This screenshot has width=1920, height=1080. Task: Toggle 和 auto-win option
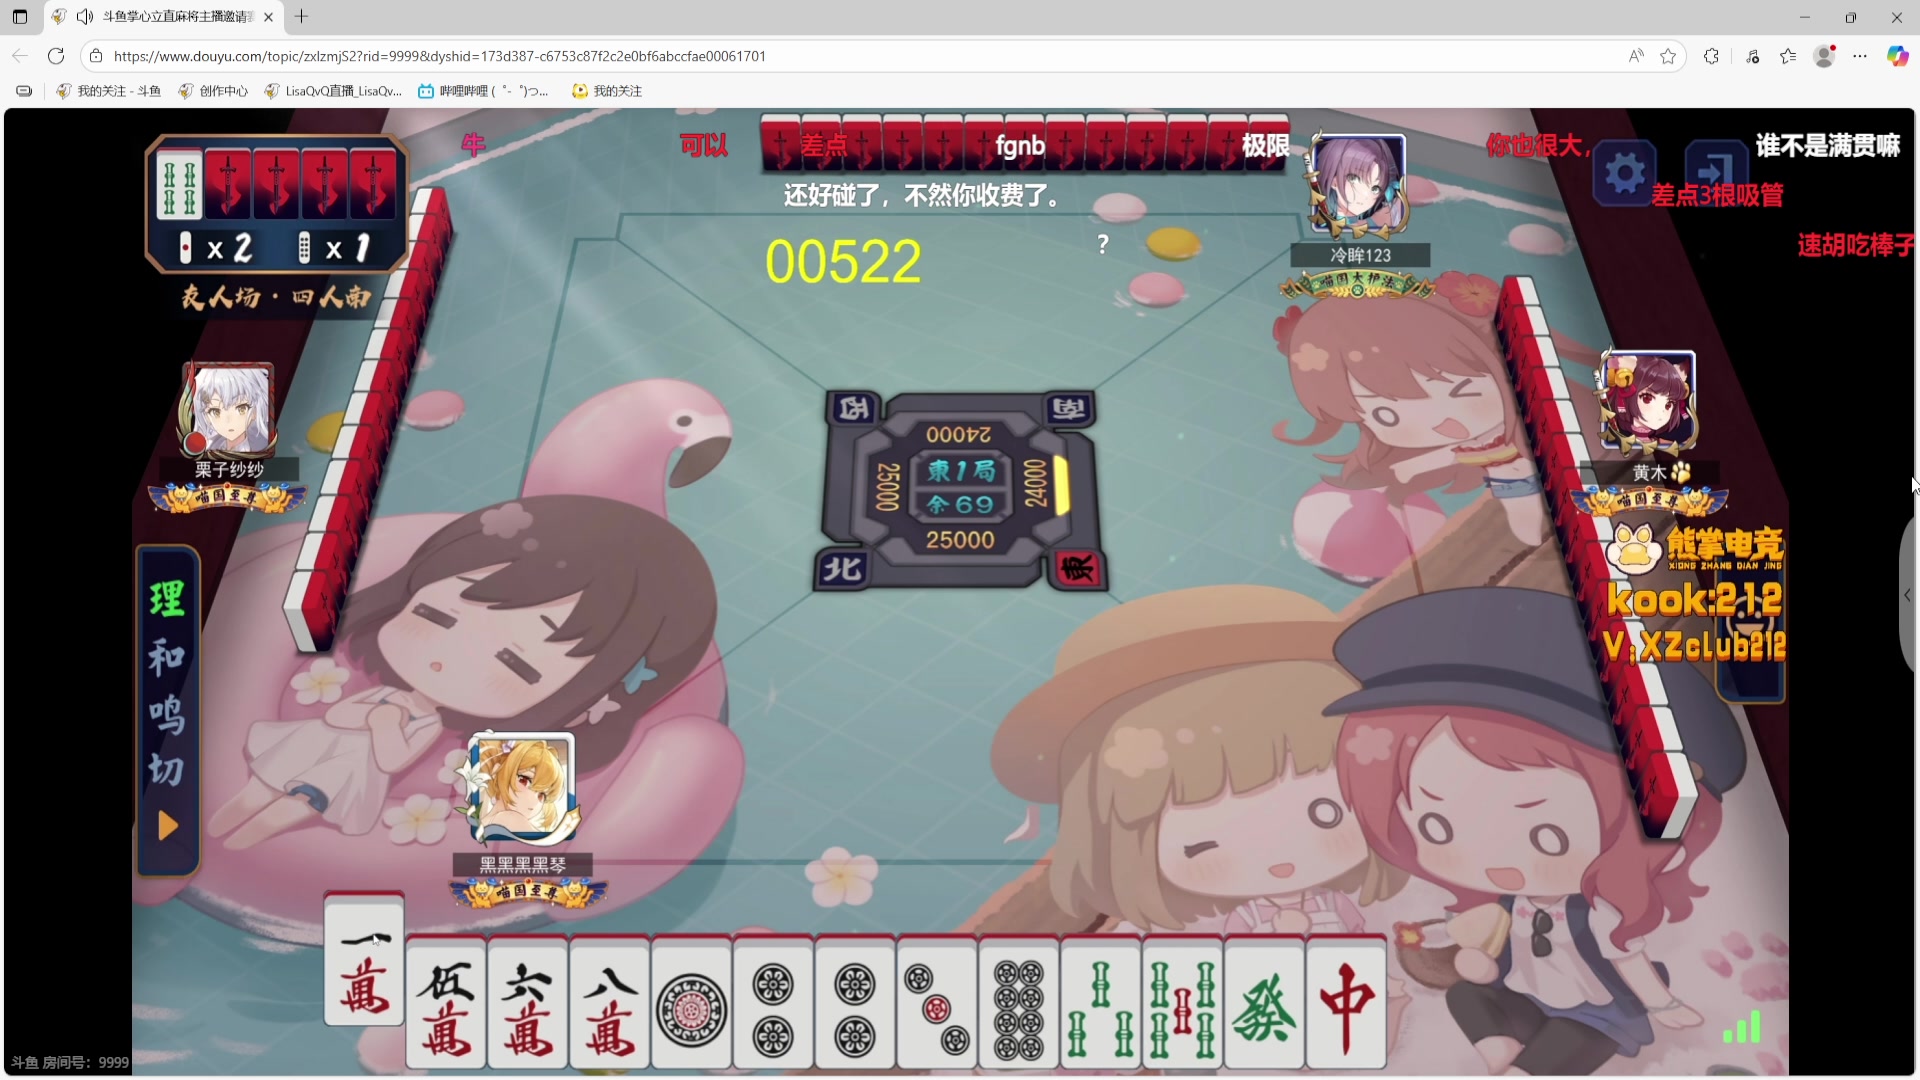click(166, 657)
